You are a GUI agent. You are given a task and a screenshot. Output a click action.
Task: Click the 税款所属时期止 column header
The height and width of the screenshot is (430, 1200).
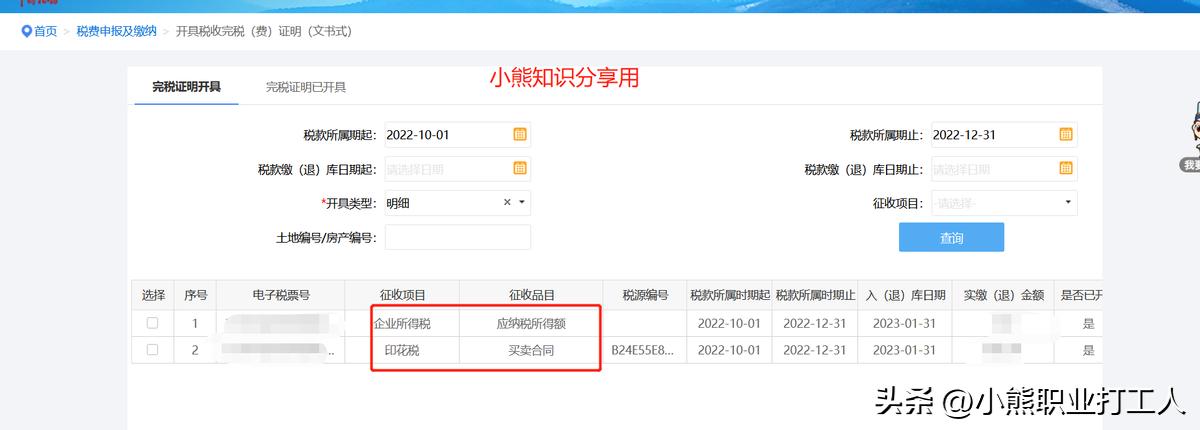tap(815, 295)
